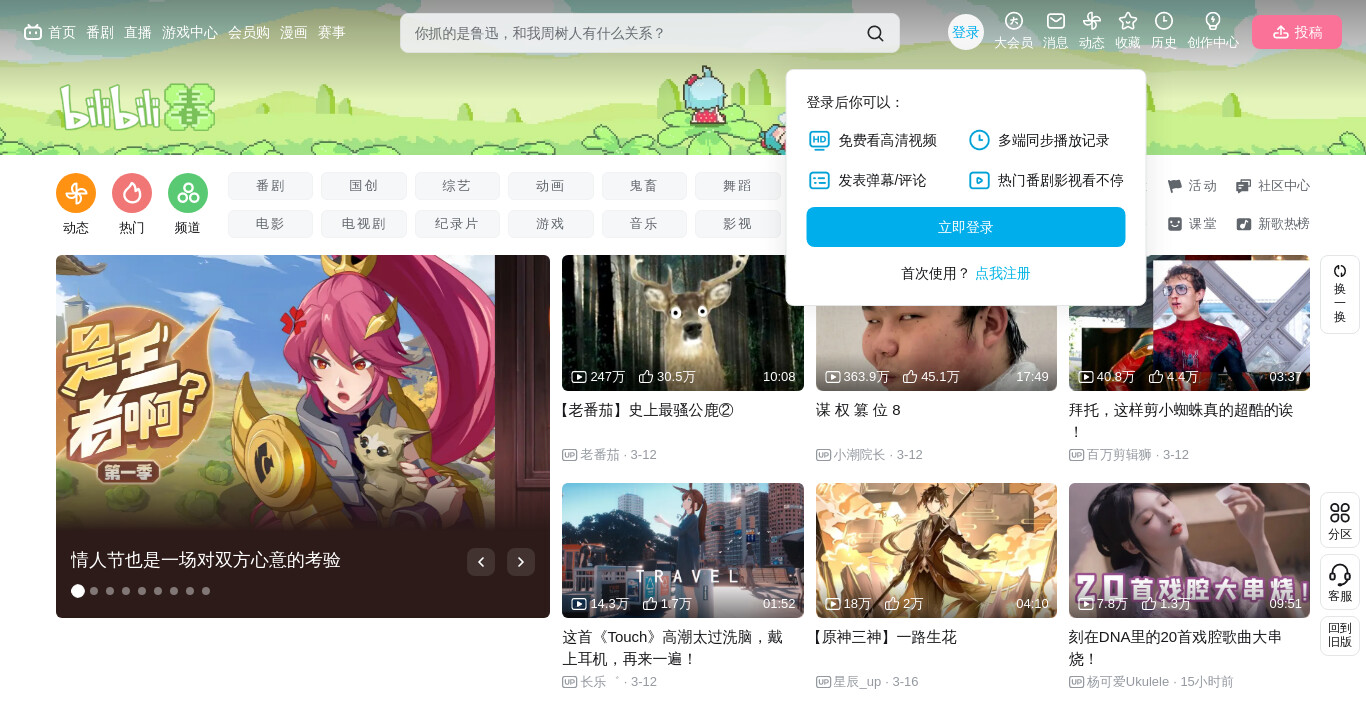Select the first carousel dot

(78, 591)
